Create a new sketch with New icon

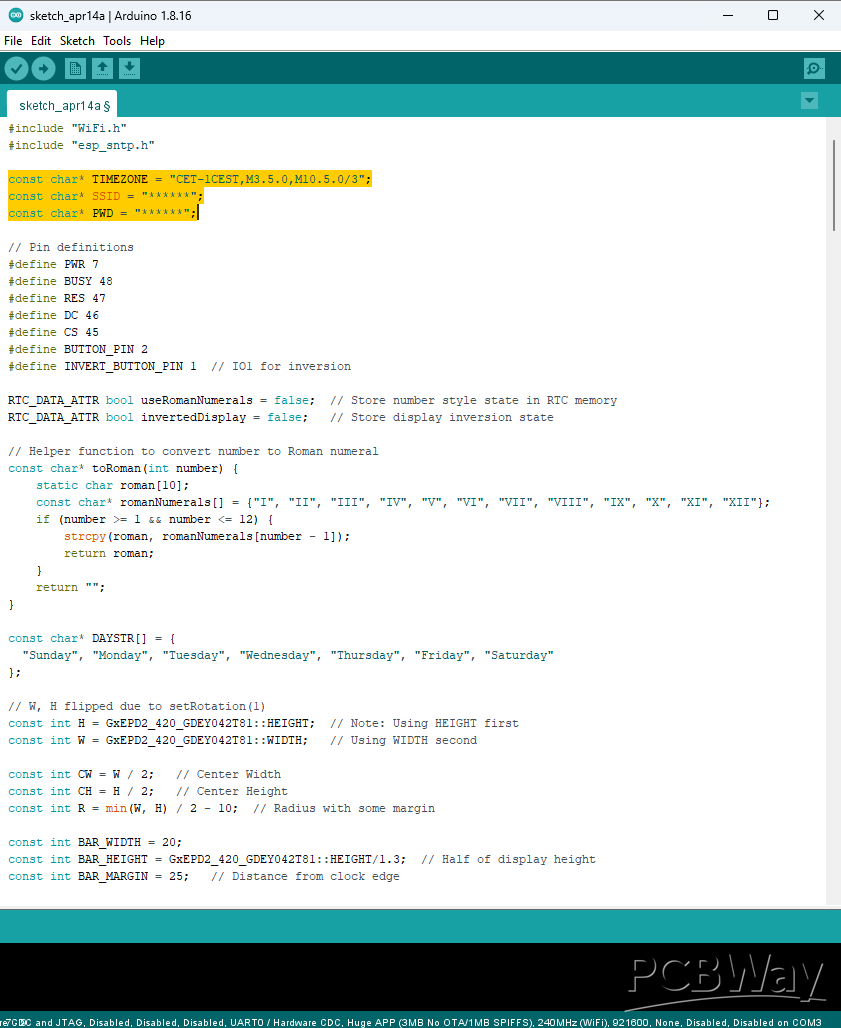[75, 68]
